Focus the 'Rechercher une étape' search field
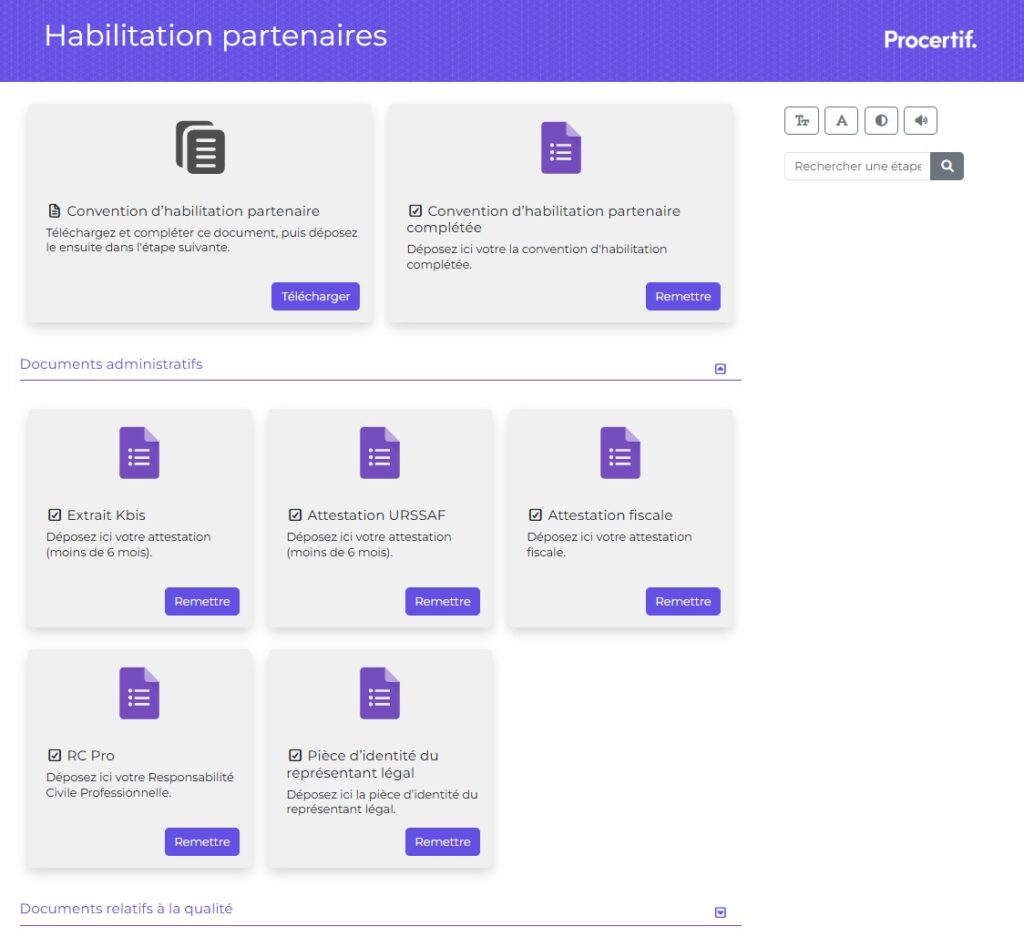This screenshot has height=947, width=1024. click(x=857, y=166)
